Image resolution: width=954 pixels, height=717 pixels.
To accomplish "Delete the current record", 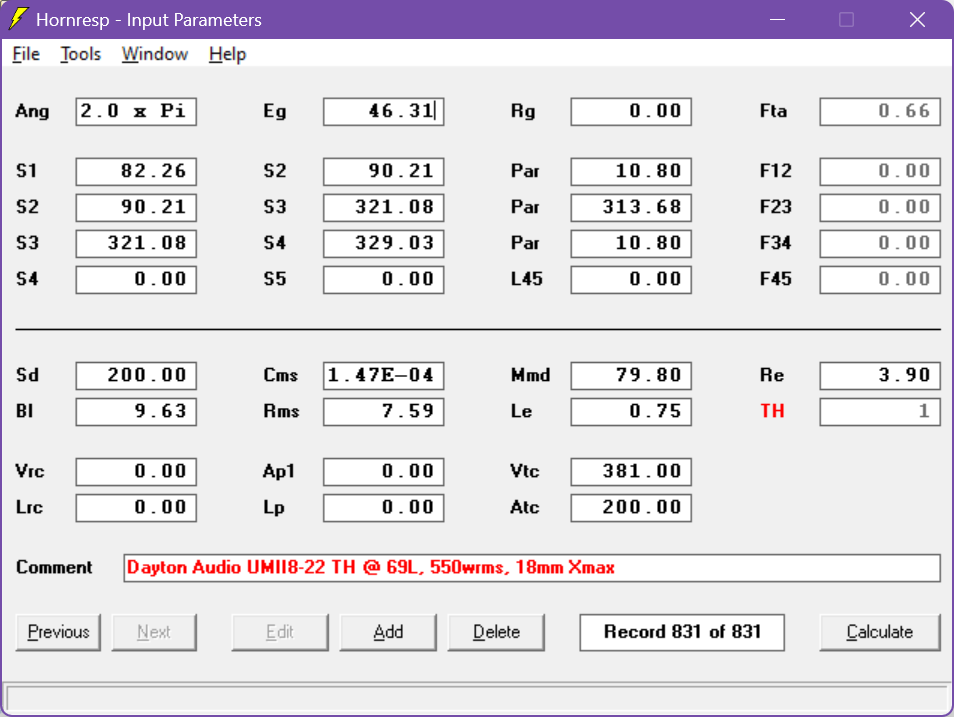I will coord(496,632).
